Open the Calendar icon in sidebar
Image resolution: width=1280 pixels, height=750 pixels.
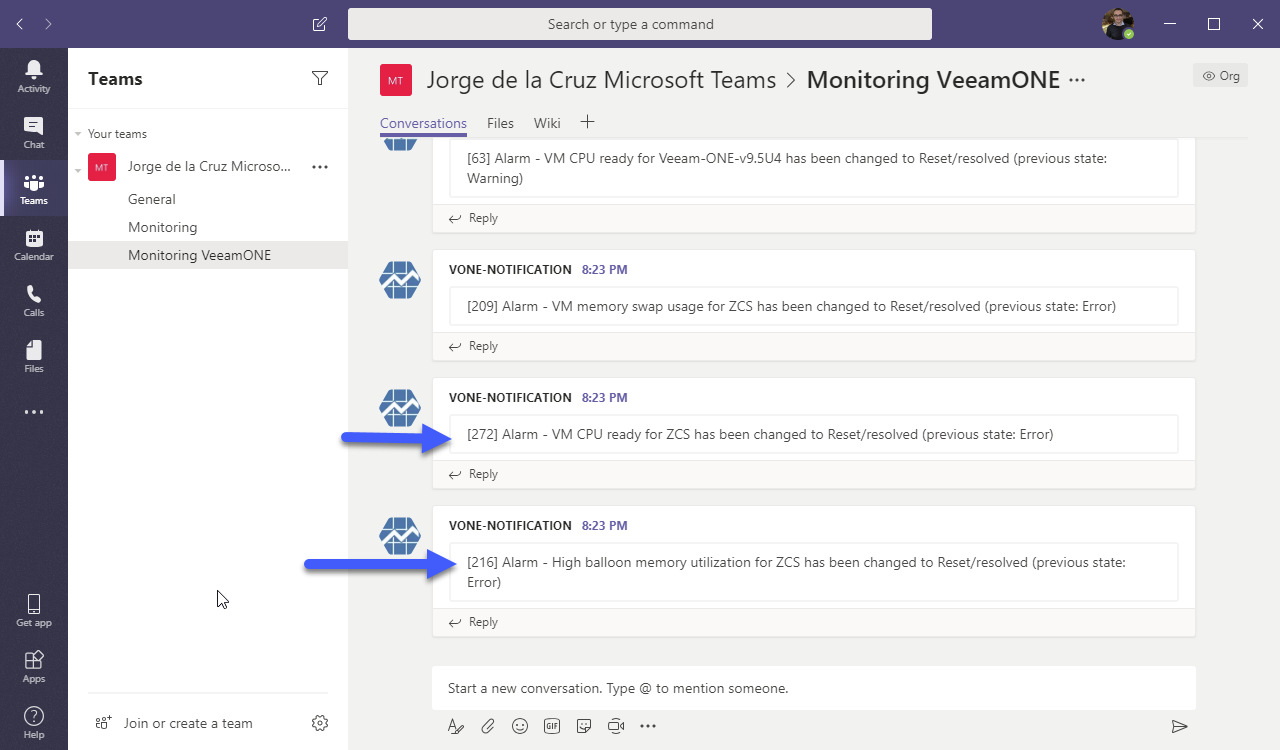[34, 244]
